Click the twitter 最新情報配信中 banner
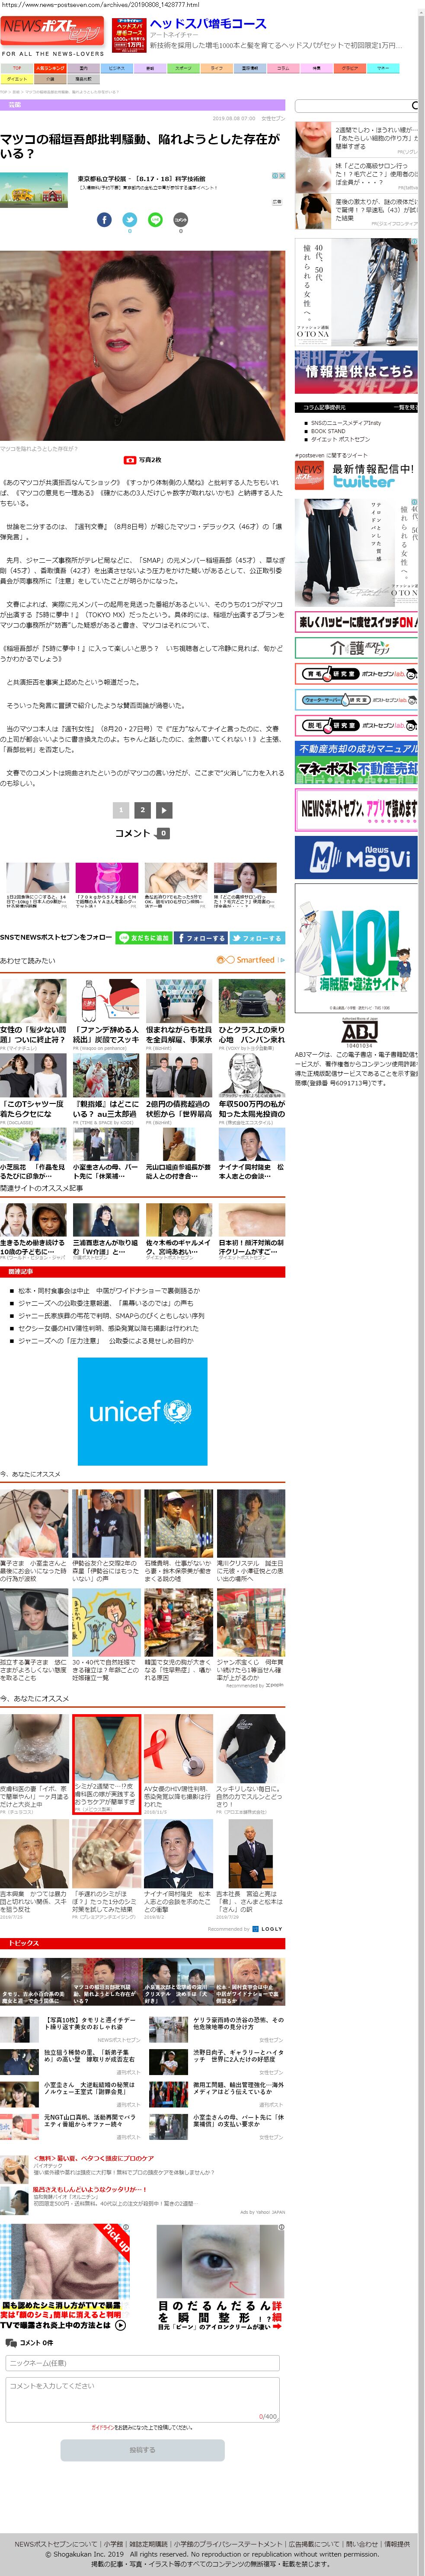 [x=356, y=474]
